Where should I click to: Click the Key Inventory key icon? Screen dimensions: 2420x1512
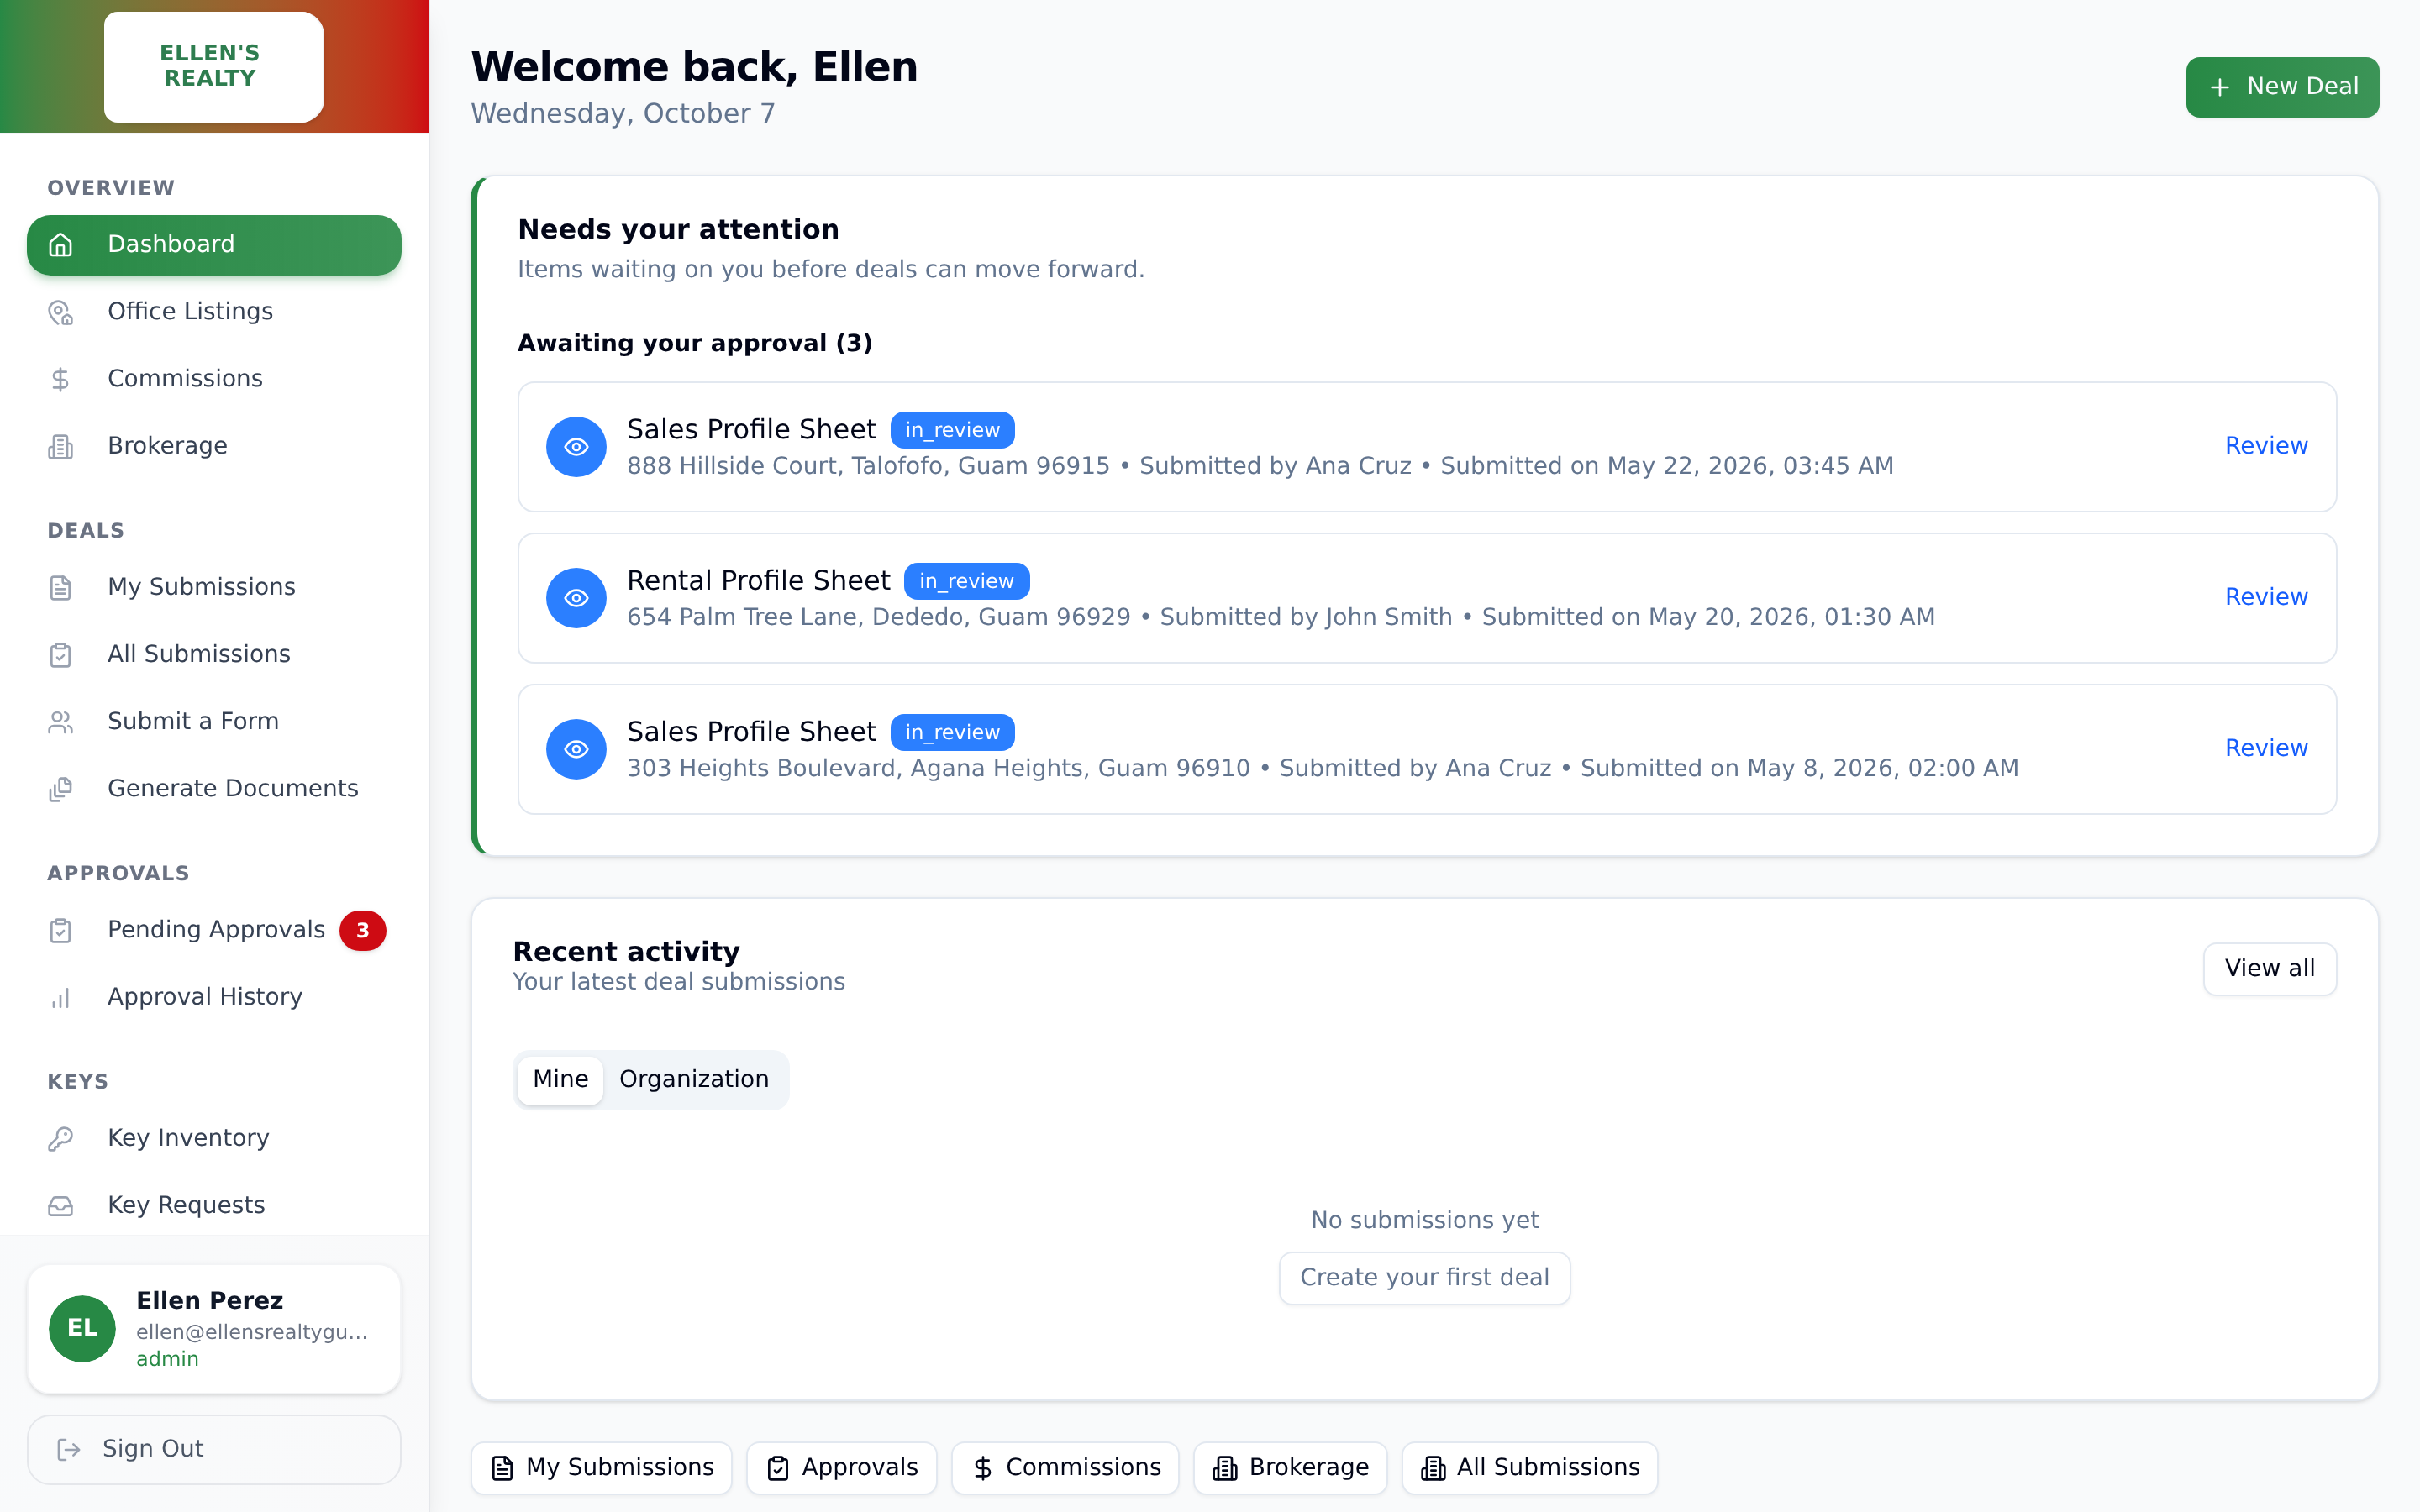(61, 1138)
